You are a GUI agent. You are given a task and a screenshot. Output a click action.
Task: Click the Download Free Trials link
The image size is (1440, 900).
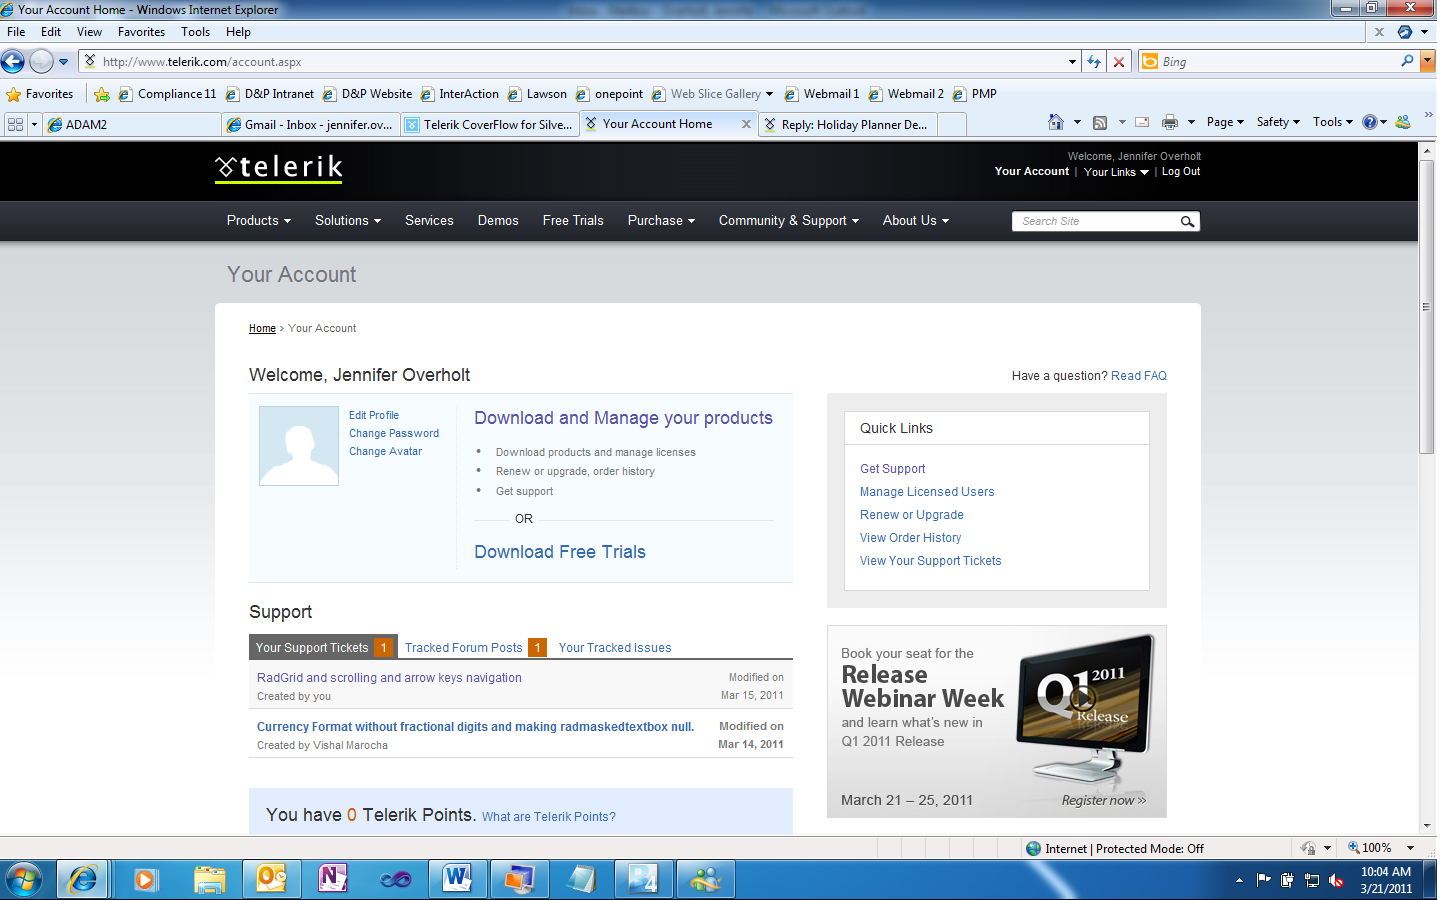click(x=560, y=552)
